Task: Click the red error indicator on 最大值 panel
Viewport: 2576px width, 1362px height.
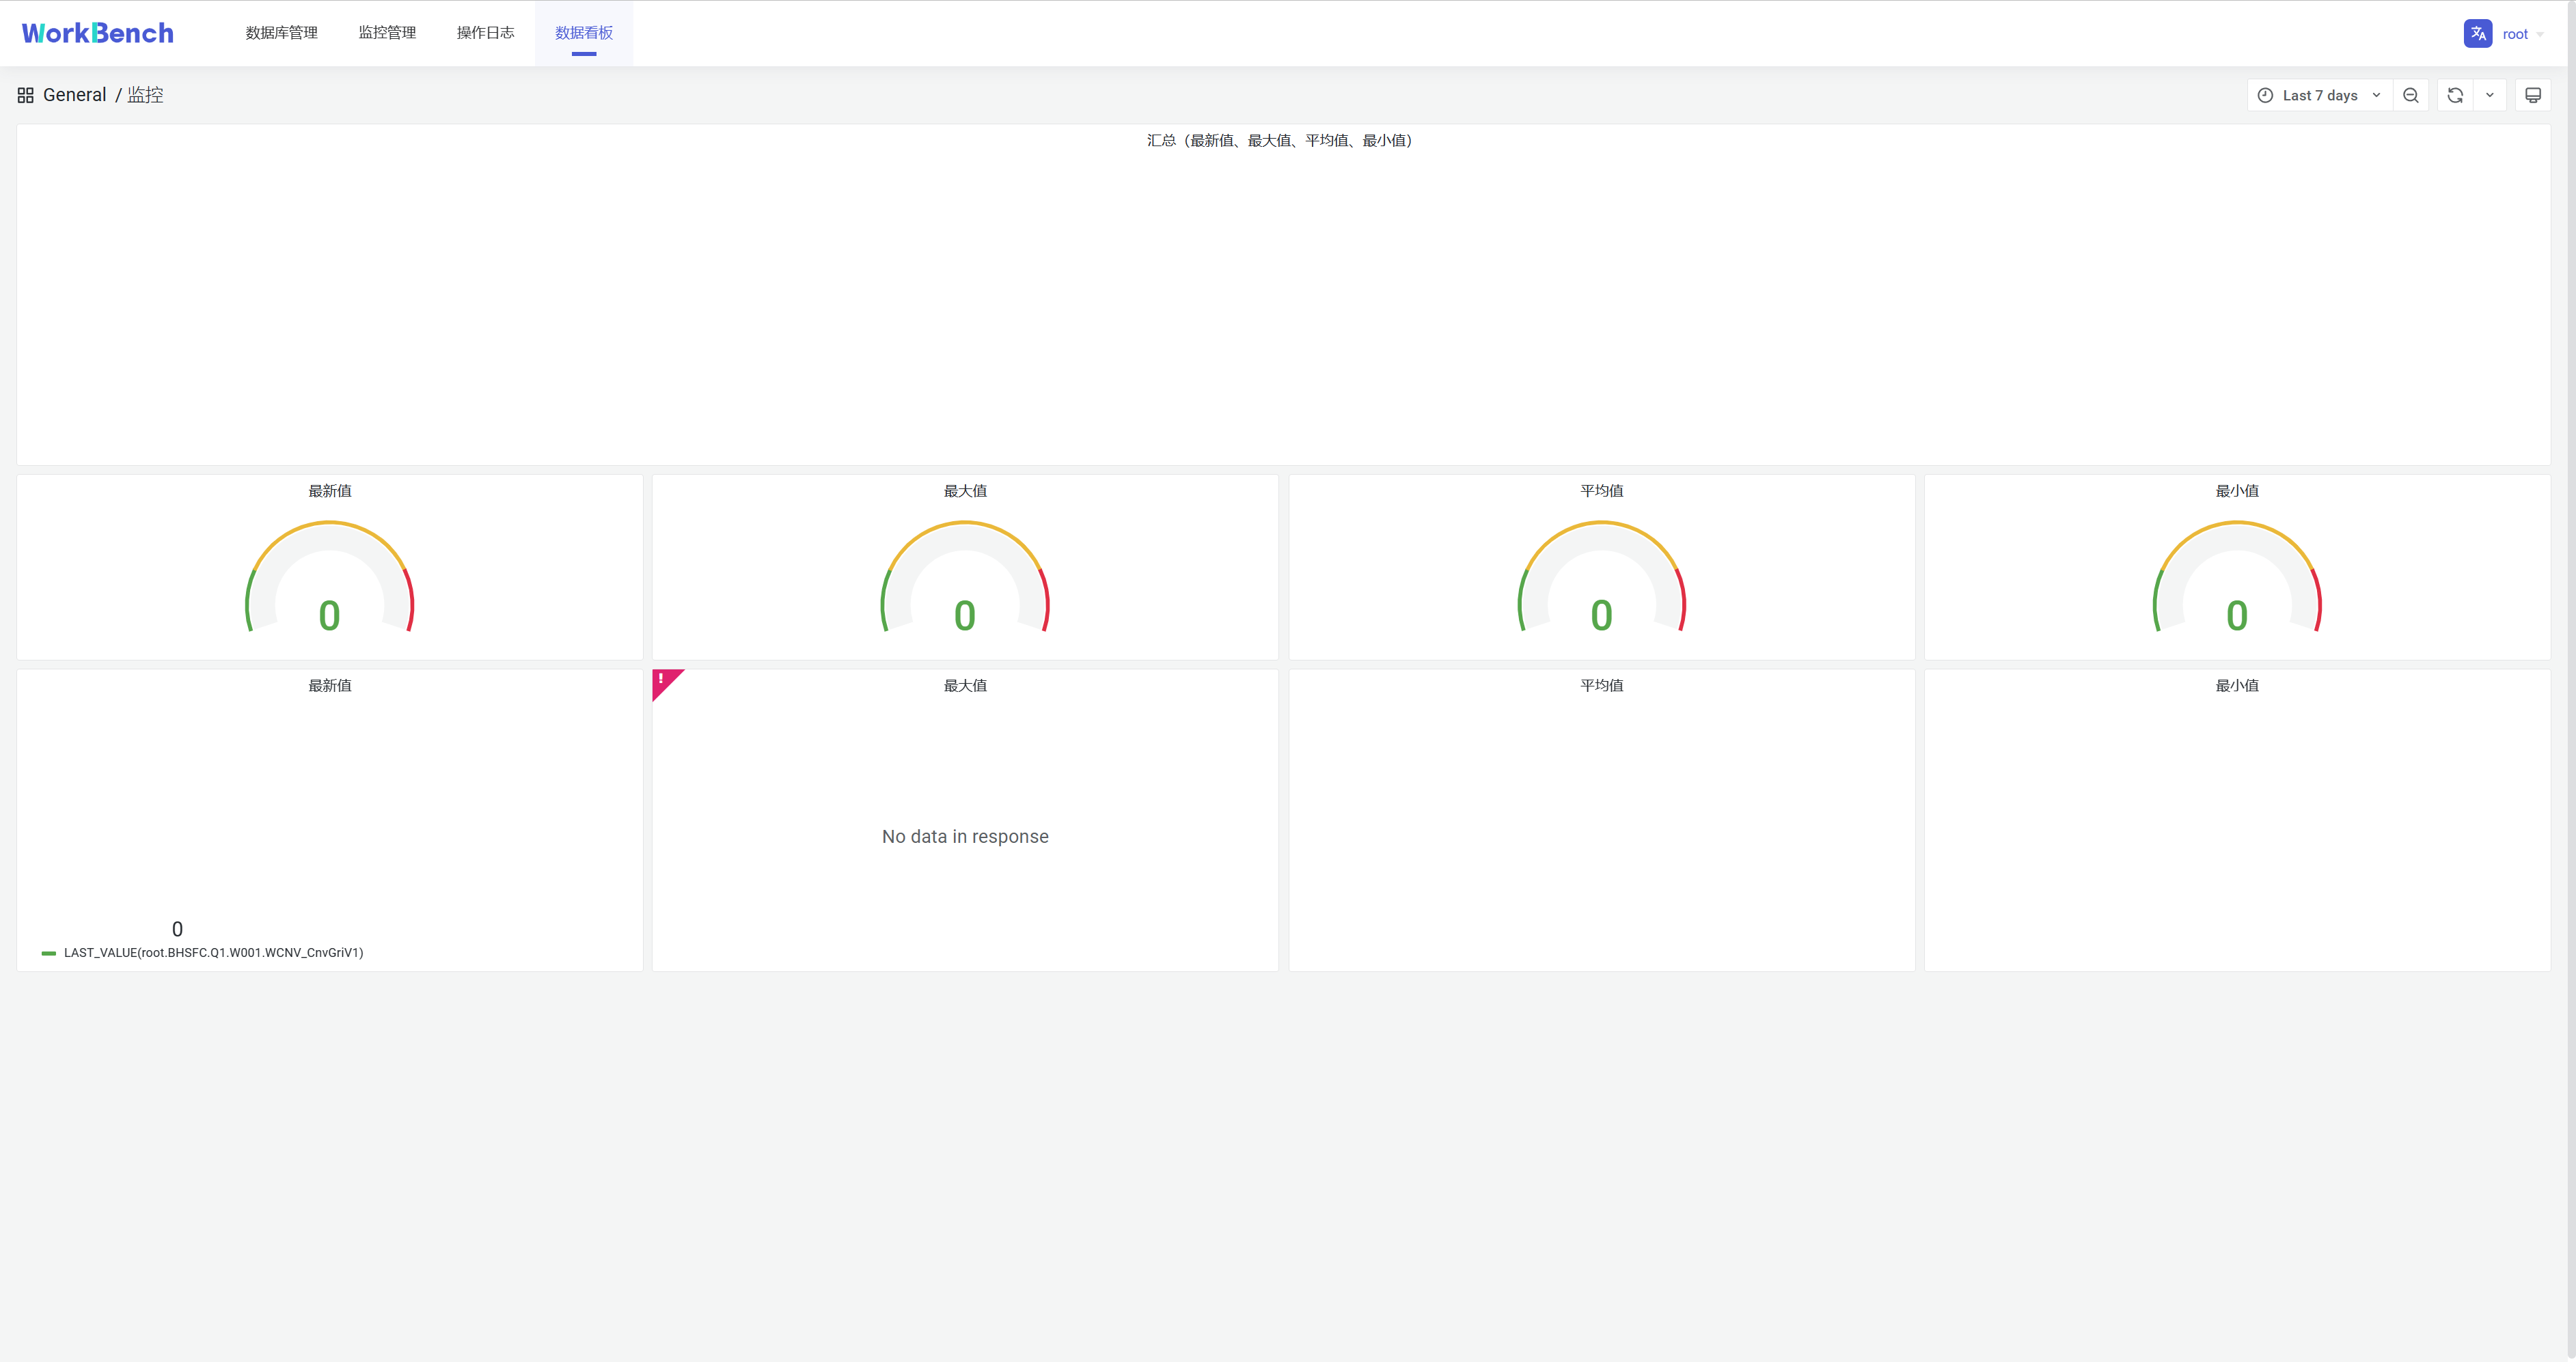Action: click(662, 680)
